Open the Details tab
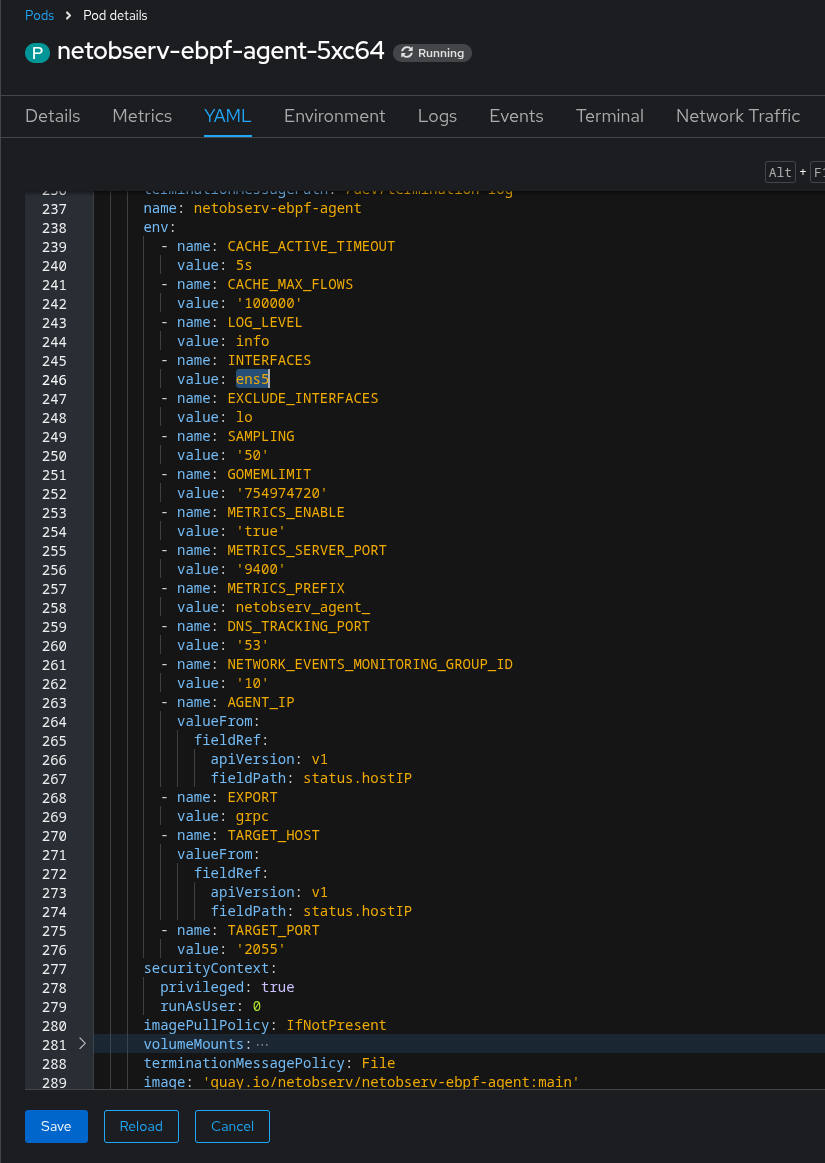 pyautogui.click(x=52, y=116)
